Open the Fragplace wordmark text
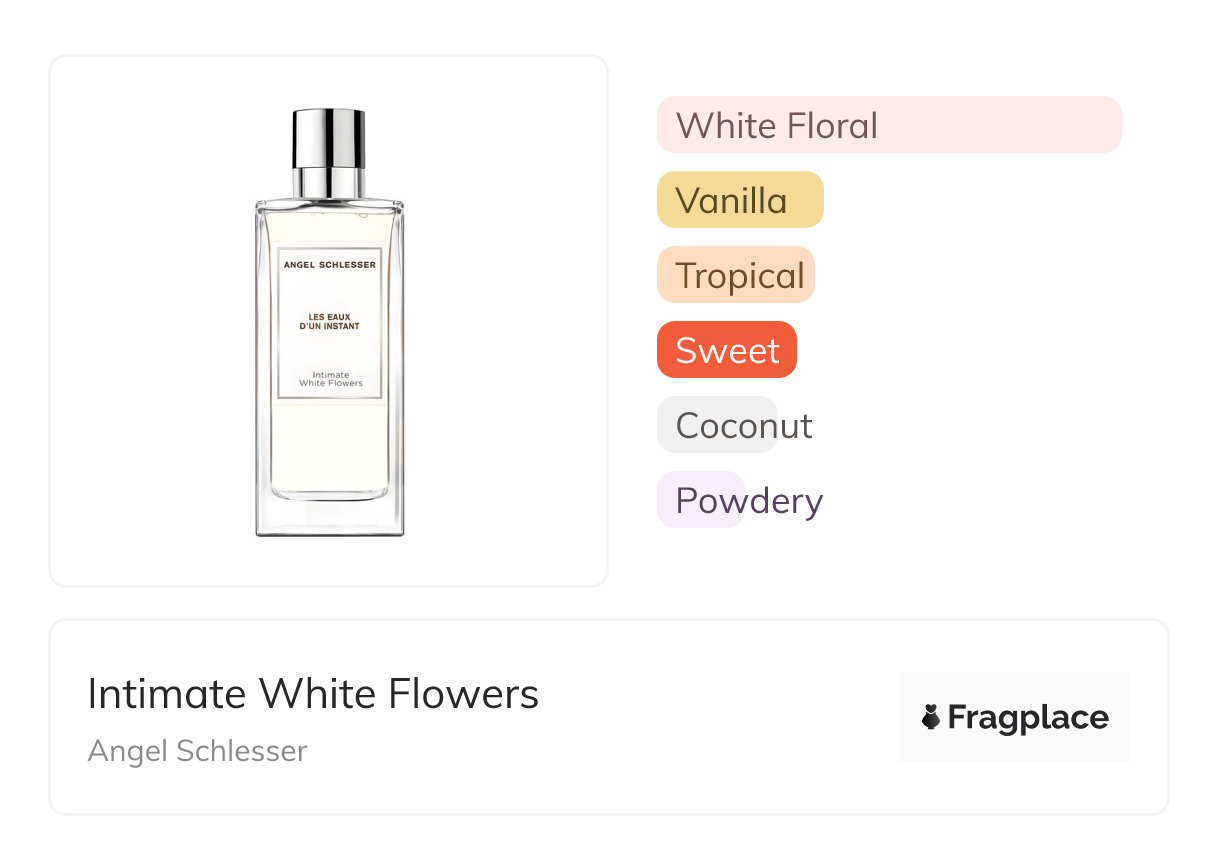1218x864 pixels. tap(1028, 718)
